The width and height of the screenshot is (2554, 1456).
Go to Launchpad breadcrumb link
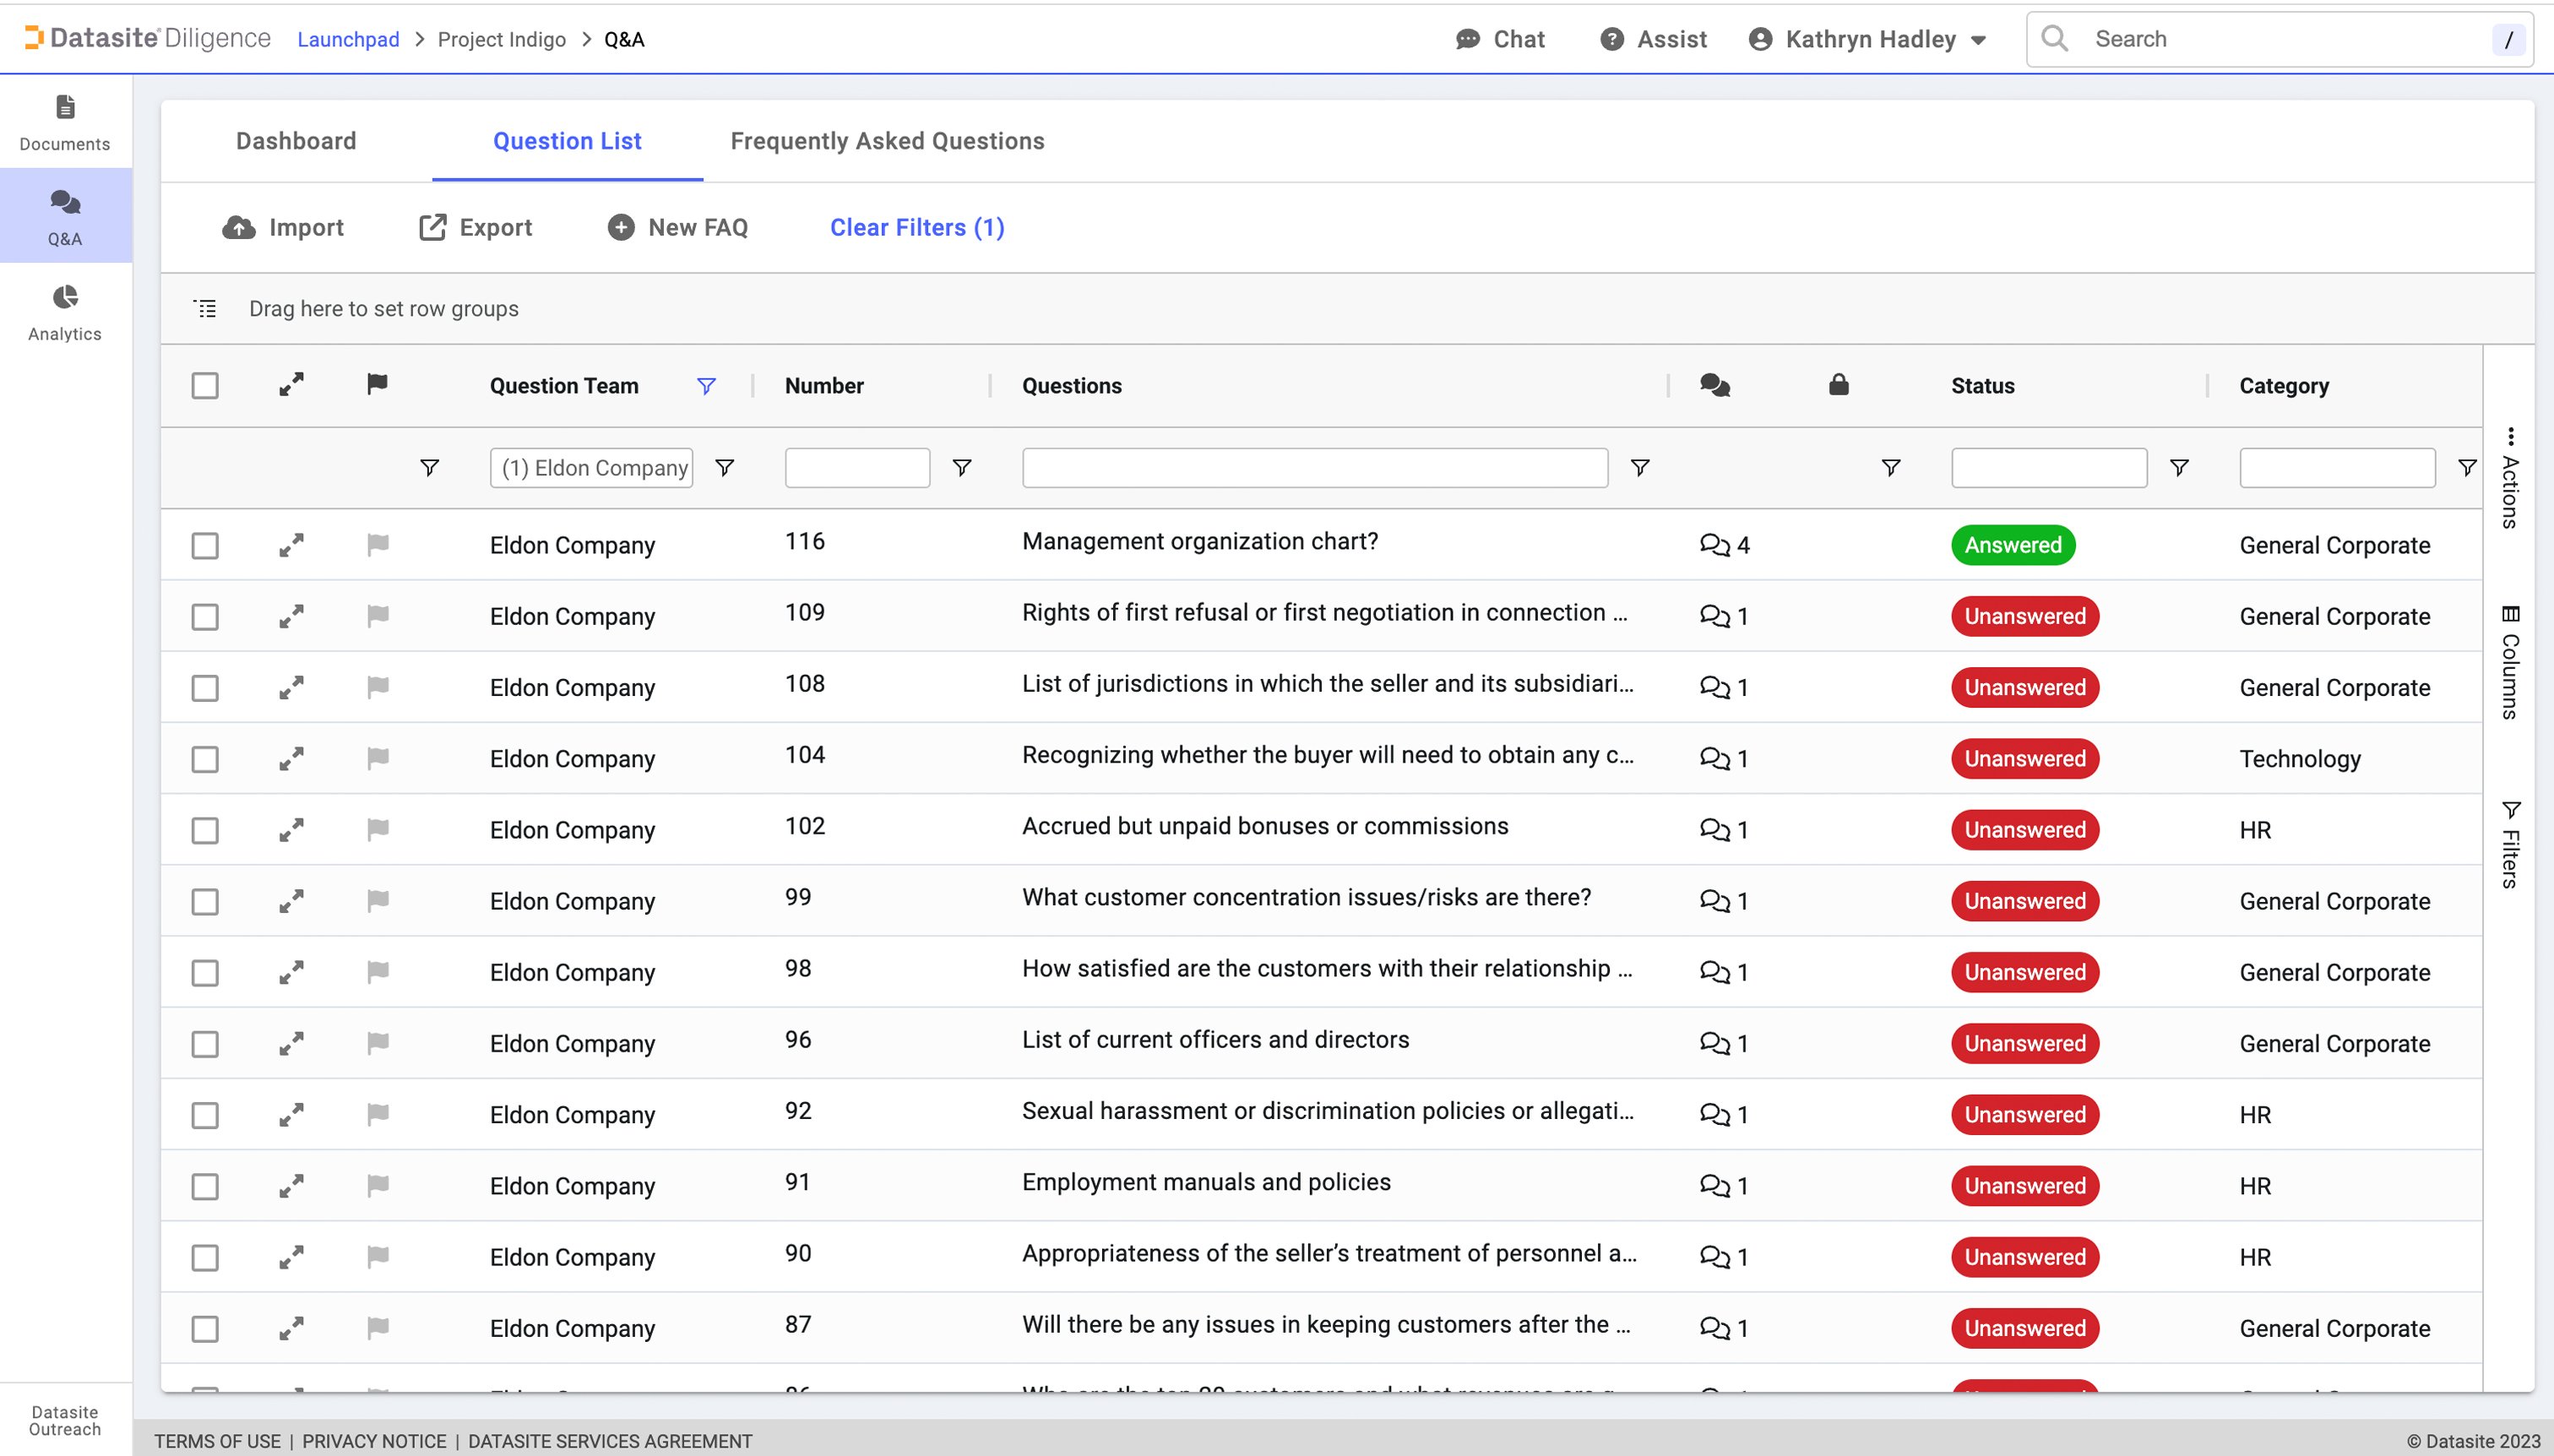tap(348, 39)
